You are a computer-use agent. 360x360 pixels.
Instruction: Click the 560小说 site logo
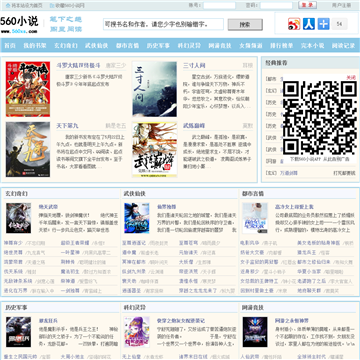pyautogui.click(x=19, y=24)
